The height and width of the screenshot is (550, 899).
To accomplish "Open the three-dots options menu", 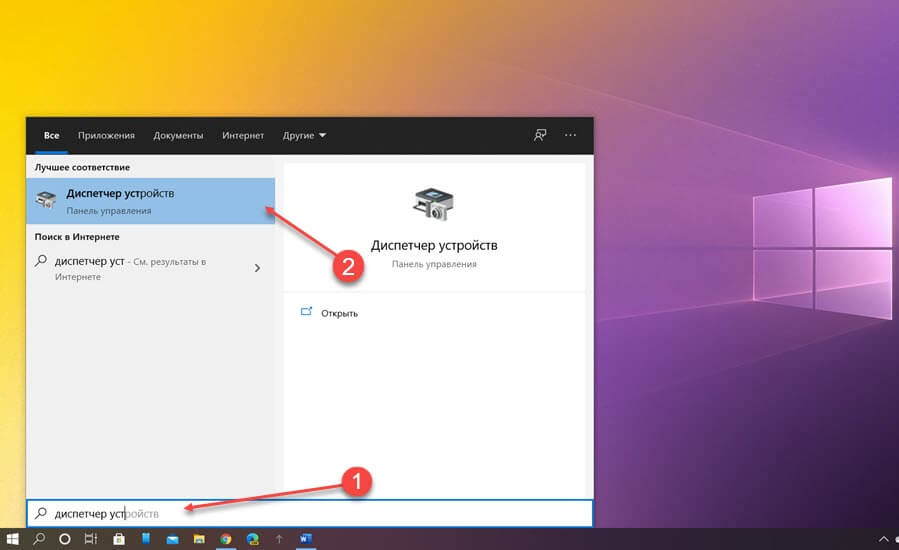I will click(570, 135).
